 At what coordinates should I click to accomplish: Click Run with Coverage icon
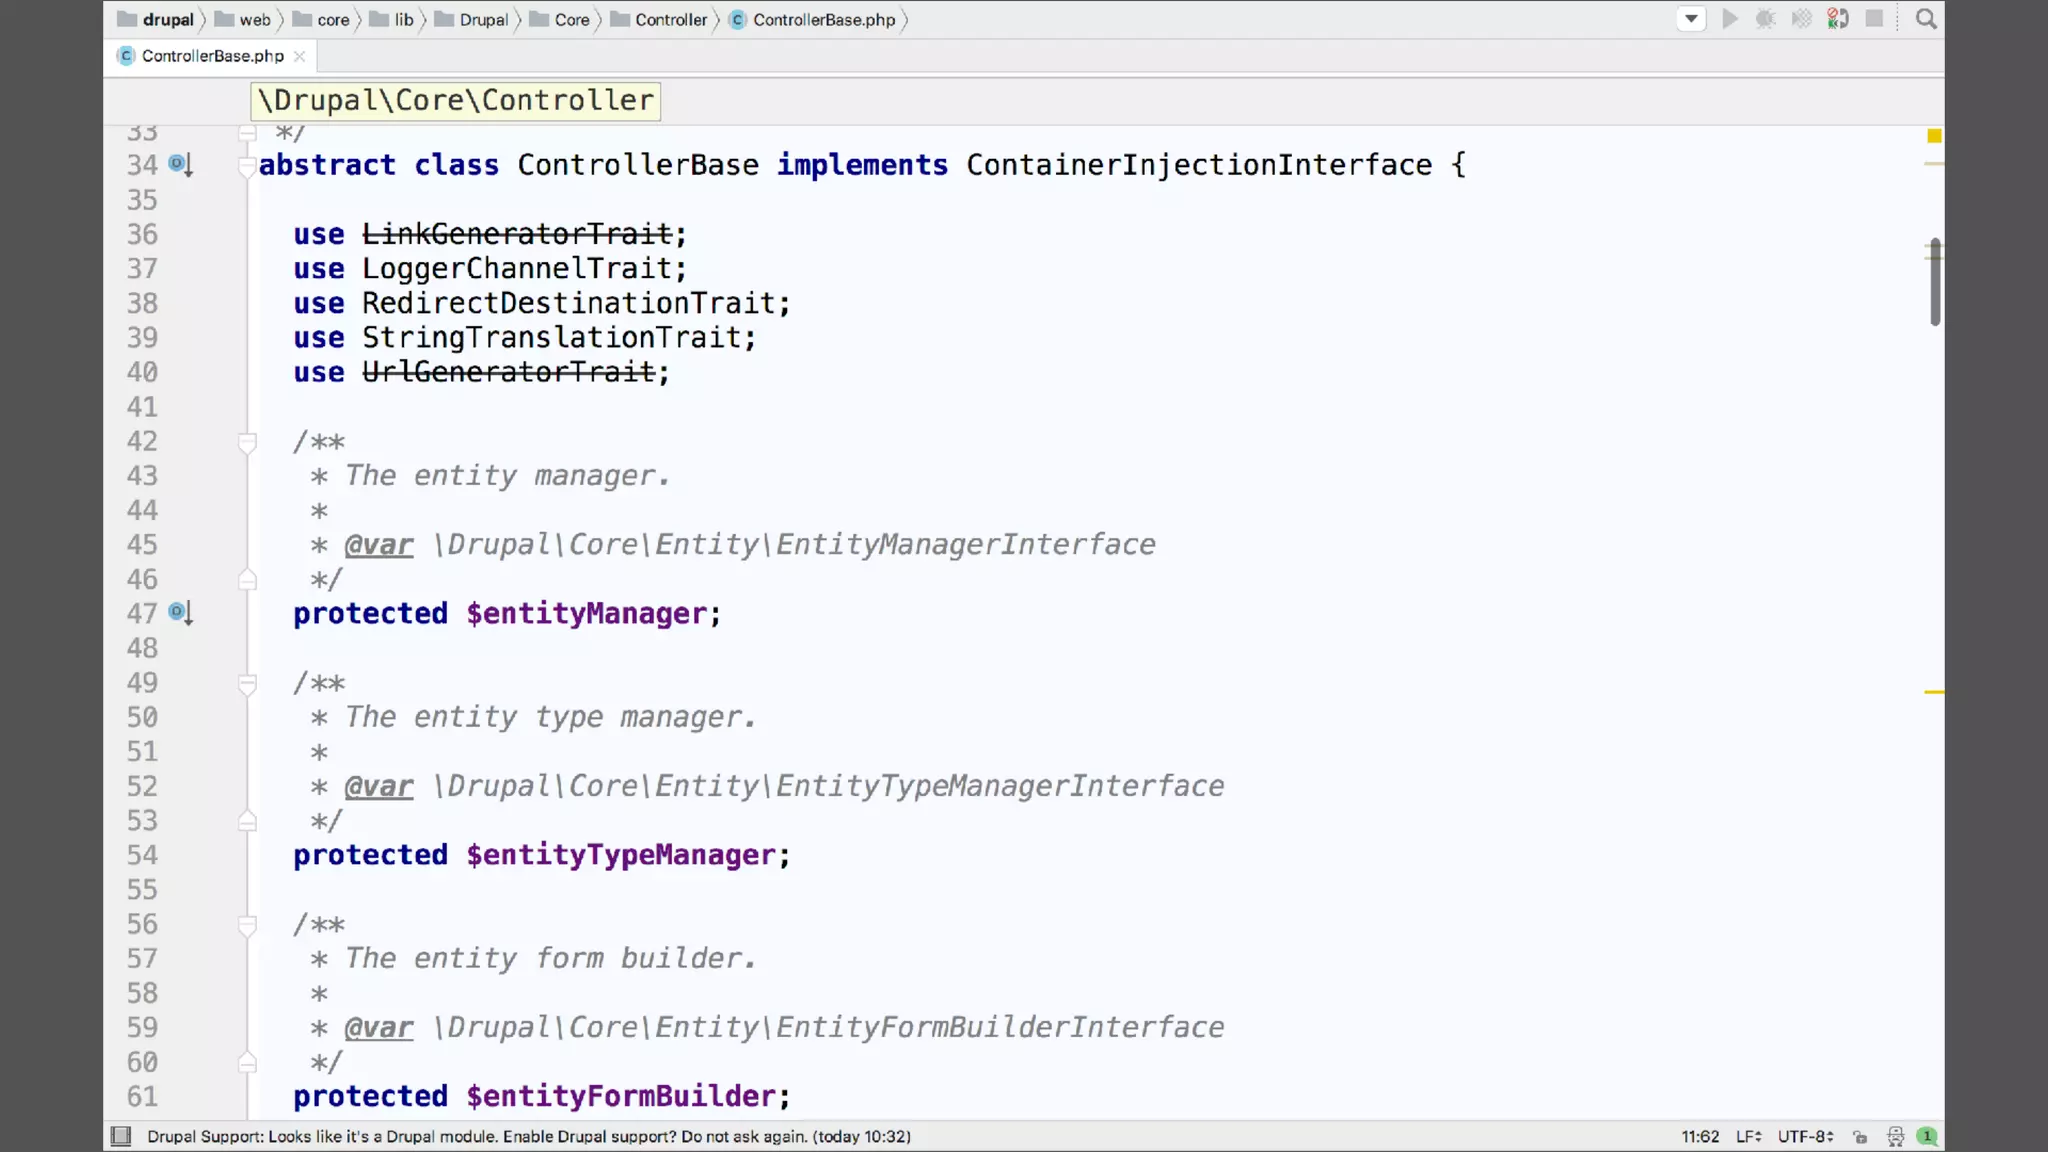pos(1801,19)
